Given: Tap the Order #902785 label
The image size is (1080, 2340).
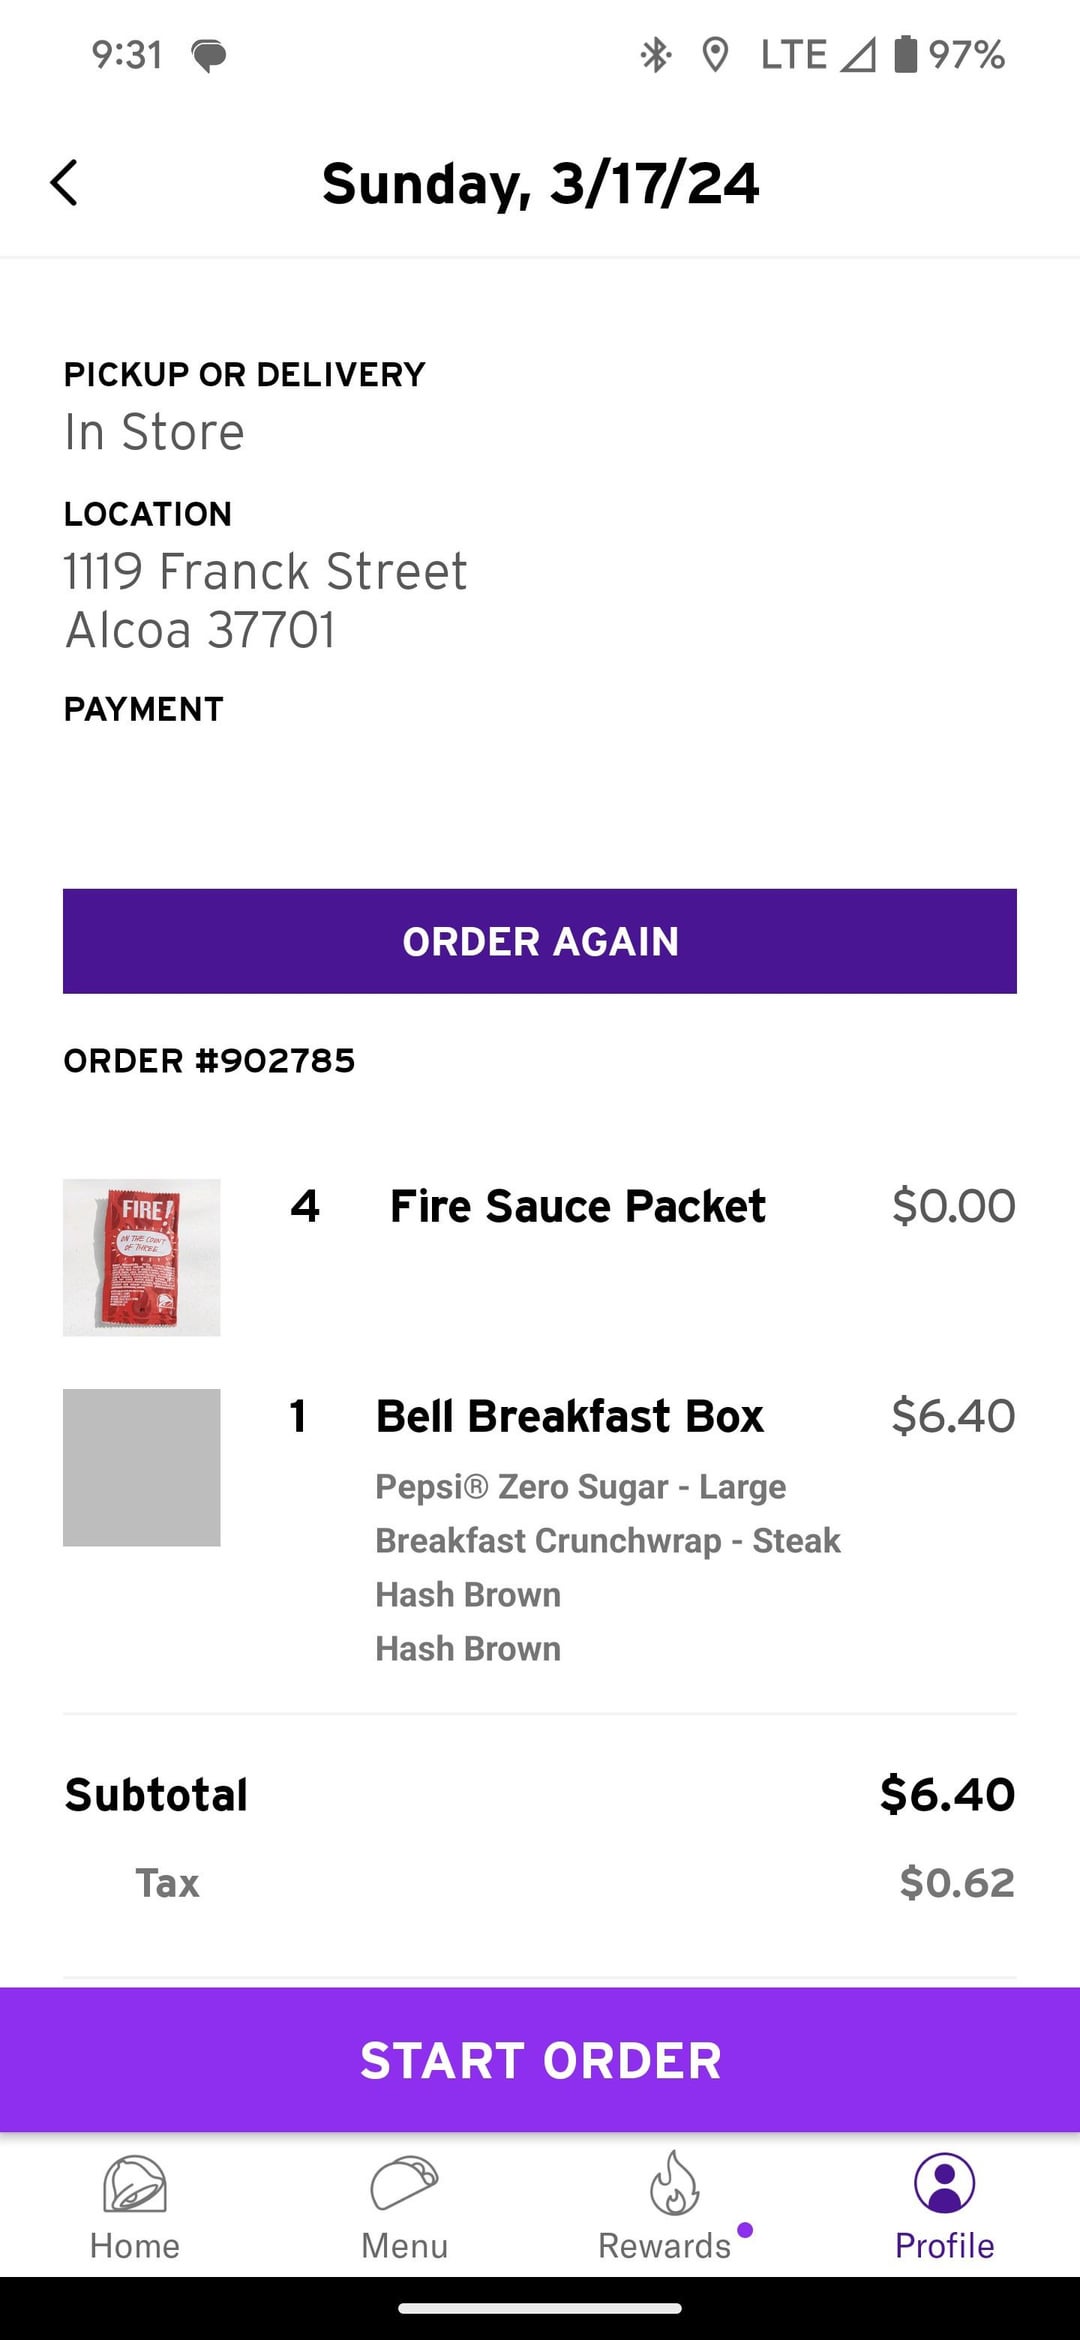Looking at the screenshot, I should [x=210, y=1061].
